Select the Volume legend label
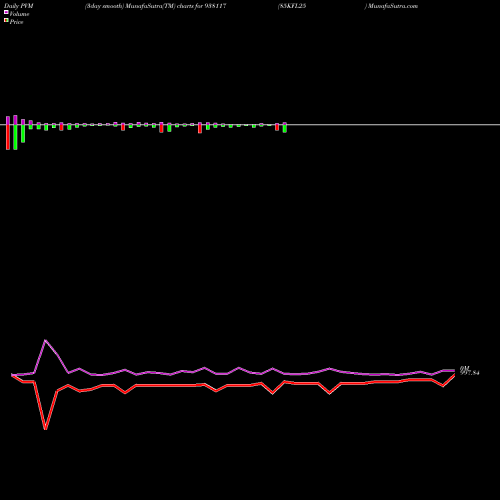This screenshot has width=500, height=500. point(19,14)
